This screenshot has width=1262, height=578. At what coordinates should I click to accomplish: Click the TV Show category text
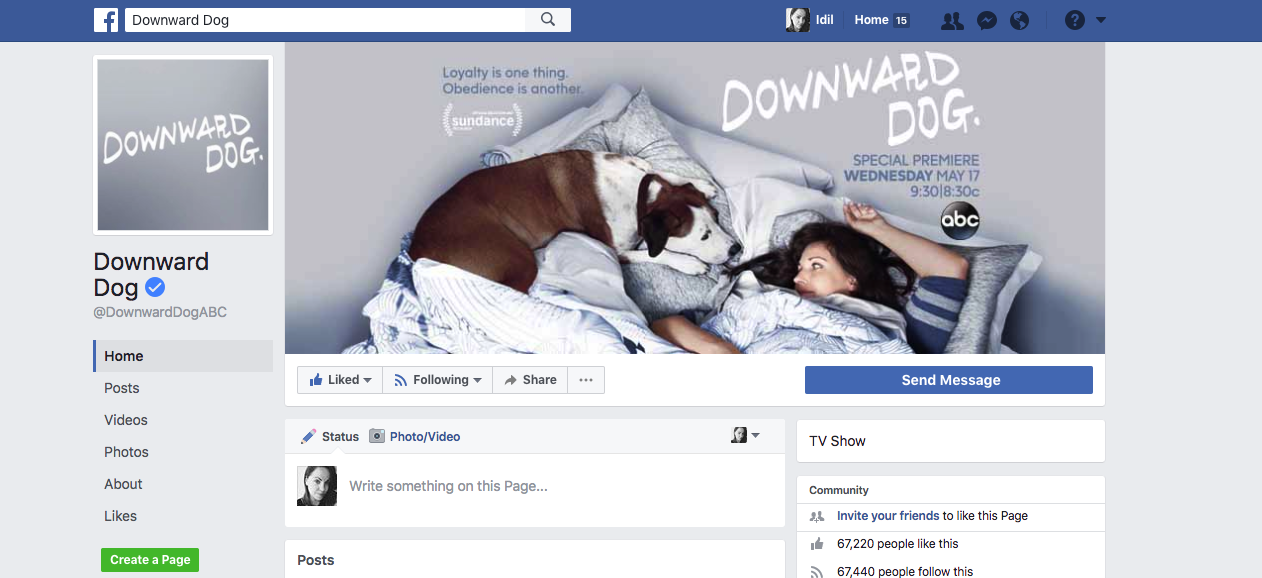pyautogui.click(x=837, y=441)
